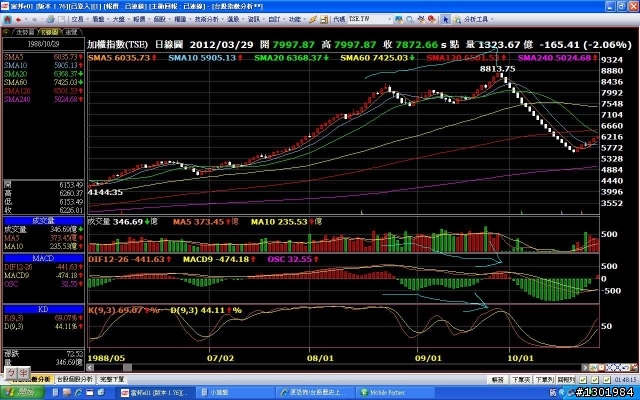
Task: Switch to the 速覽 tab
Action: (x=72, y=32)
